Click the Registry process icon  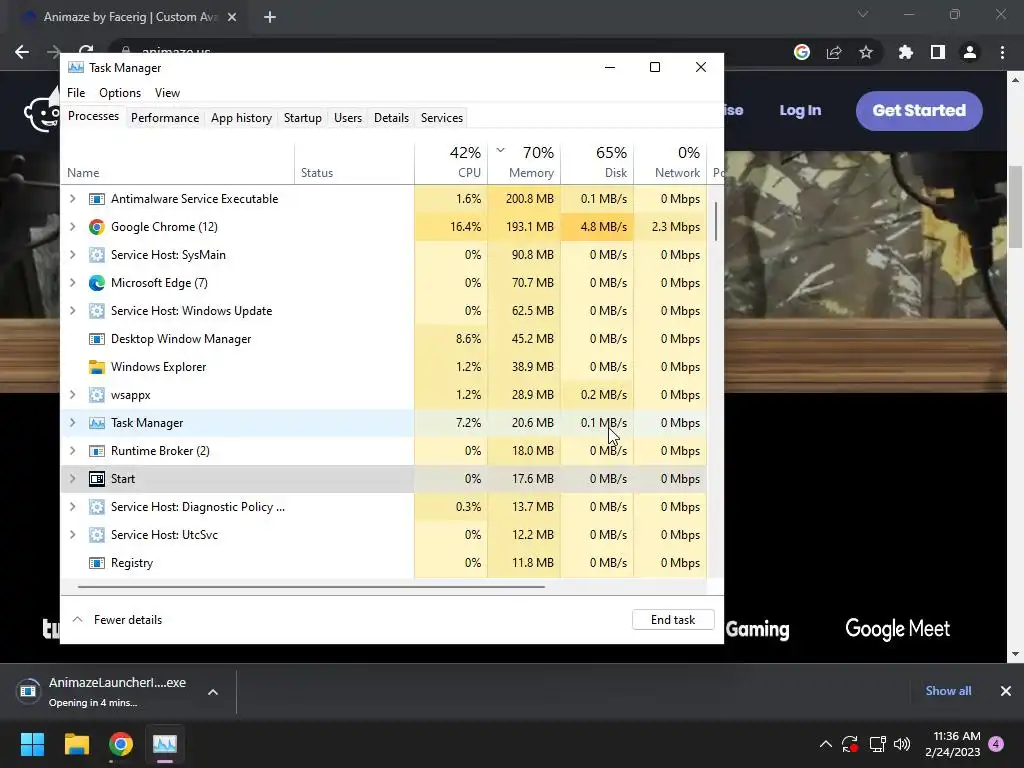point(97,563)
